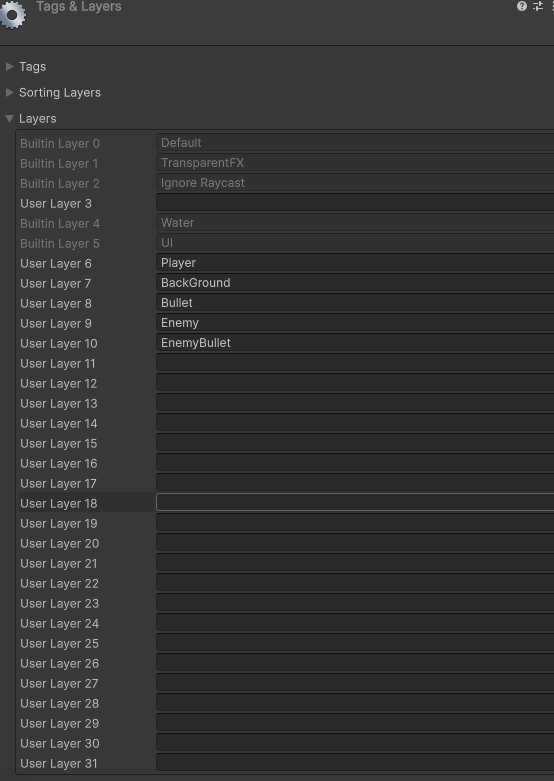Image resolution: width=554 pixels, height=781 pixels.
Task: Select the User Layer 6 label
Action: [x=56, y=263]
